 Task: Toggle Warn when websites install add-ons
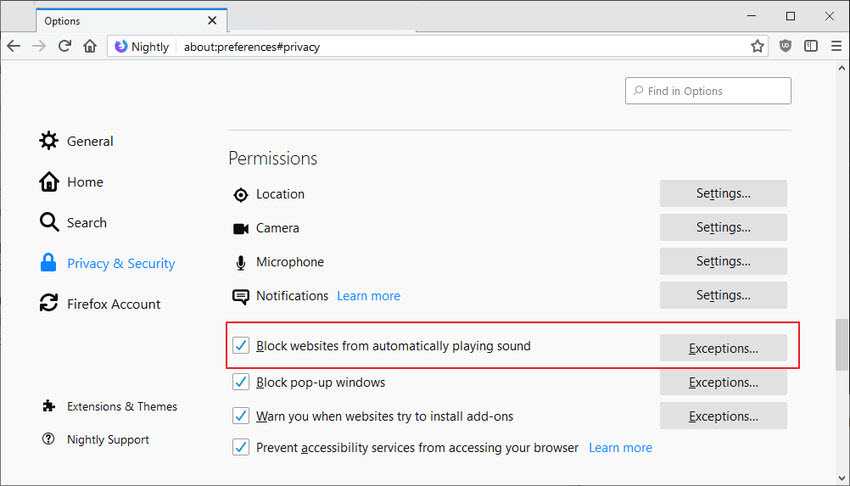coord(241,416)
